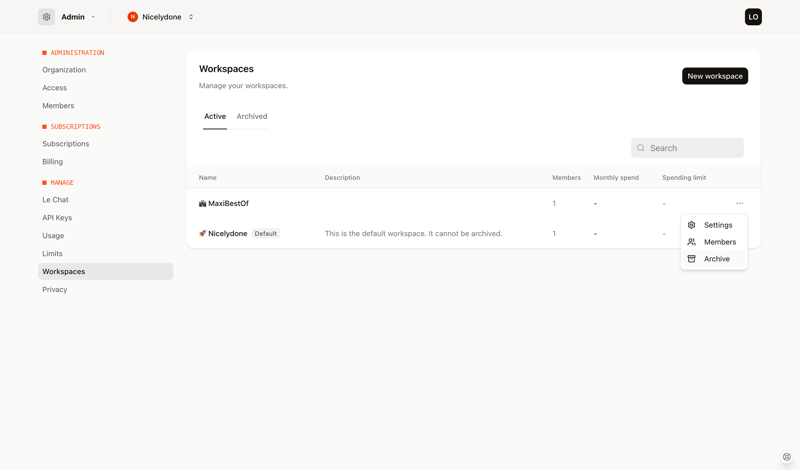Image resolution: width=800 pixels, height=470 pixels.
Task: Choose Archive from the context menu
Action: coord(717,259)
